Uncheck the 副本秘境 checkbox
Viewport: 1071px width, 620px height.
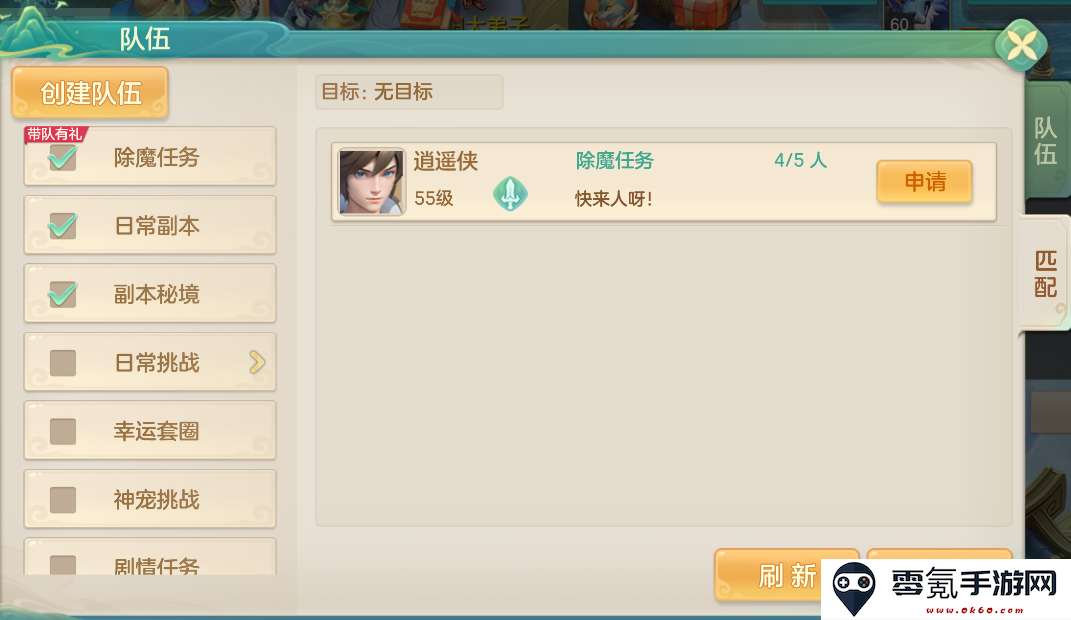tap(63, 294)
